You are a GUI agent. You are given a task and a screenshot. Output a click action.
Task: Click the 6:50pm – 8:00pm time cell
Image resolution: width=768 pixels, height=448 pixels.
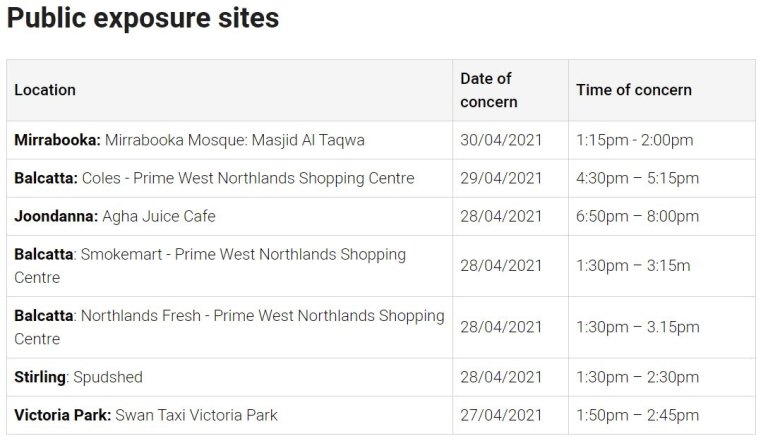pos(637,216)
